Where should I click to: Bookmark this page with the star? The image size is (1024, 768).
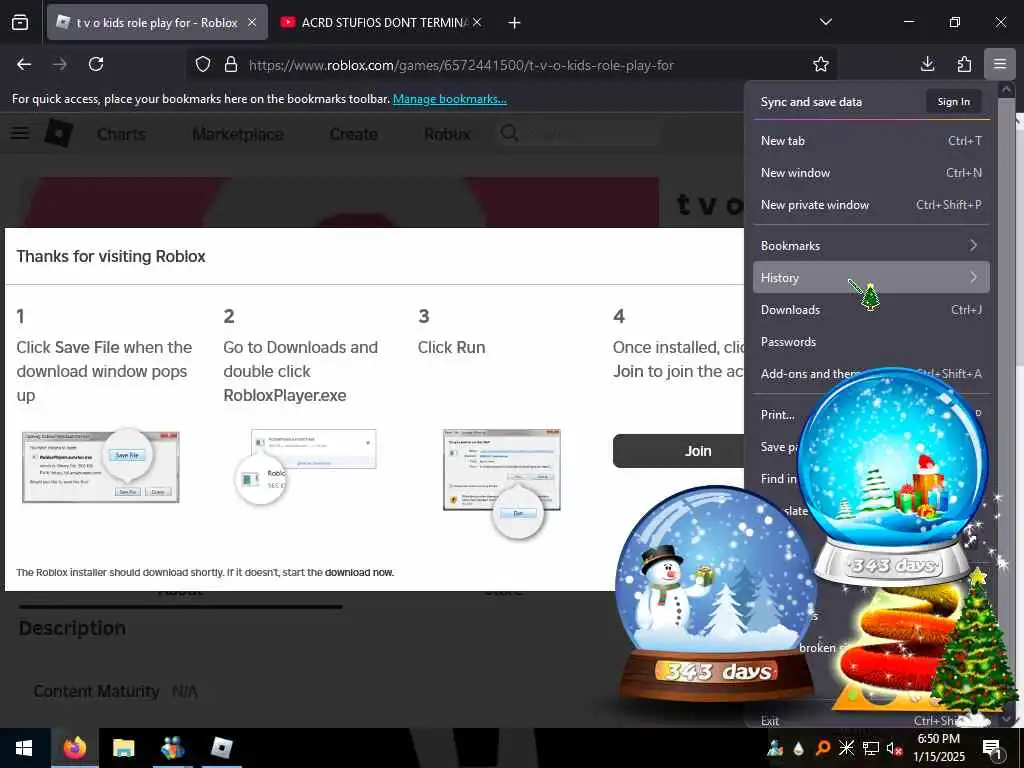tap(821, 65)
